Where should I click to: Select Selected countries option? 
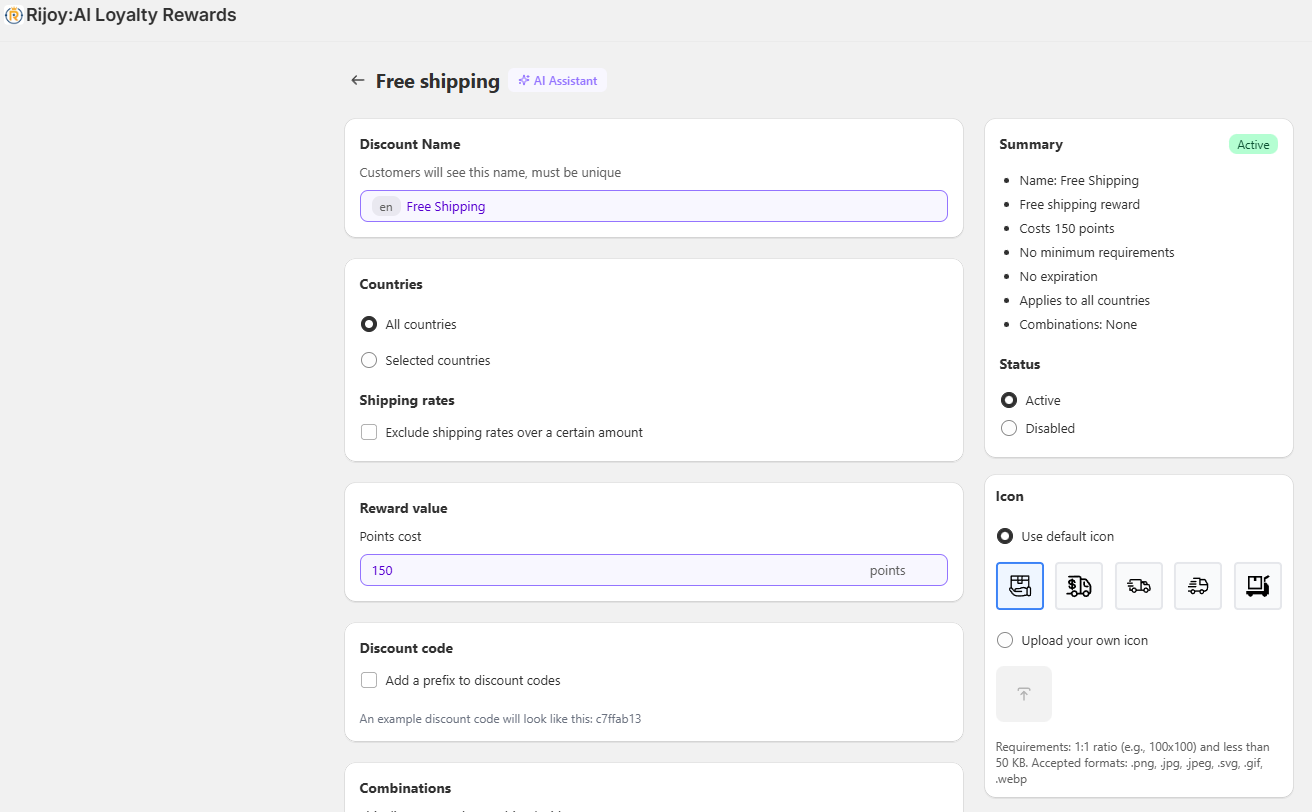point(369,360)
